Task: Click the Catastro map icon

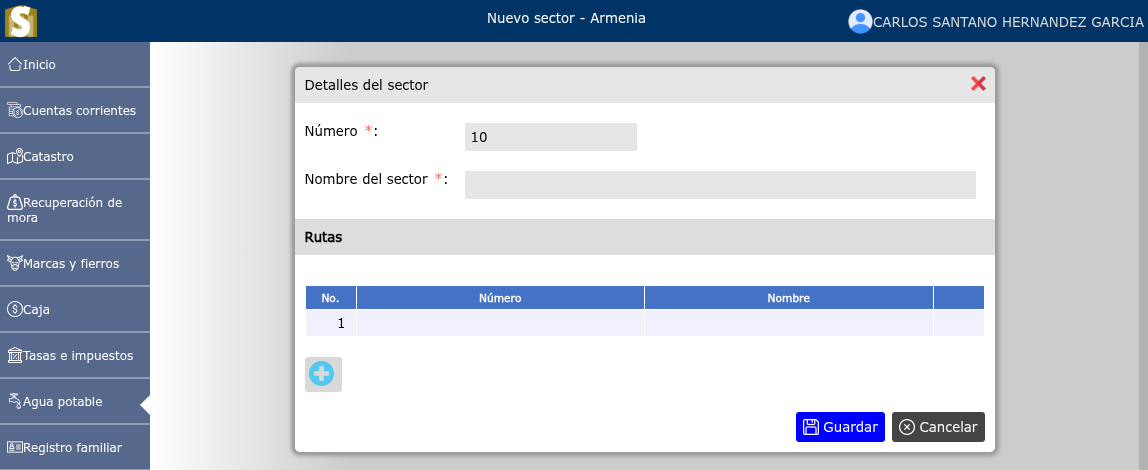Action: click(15, 157)
